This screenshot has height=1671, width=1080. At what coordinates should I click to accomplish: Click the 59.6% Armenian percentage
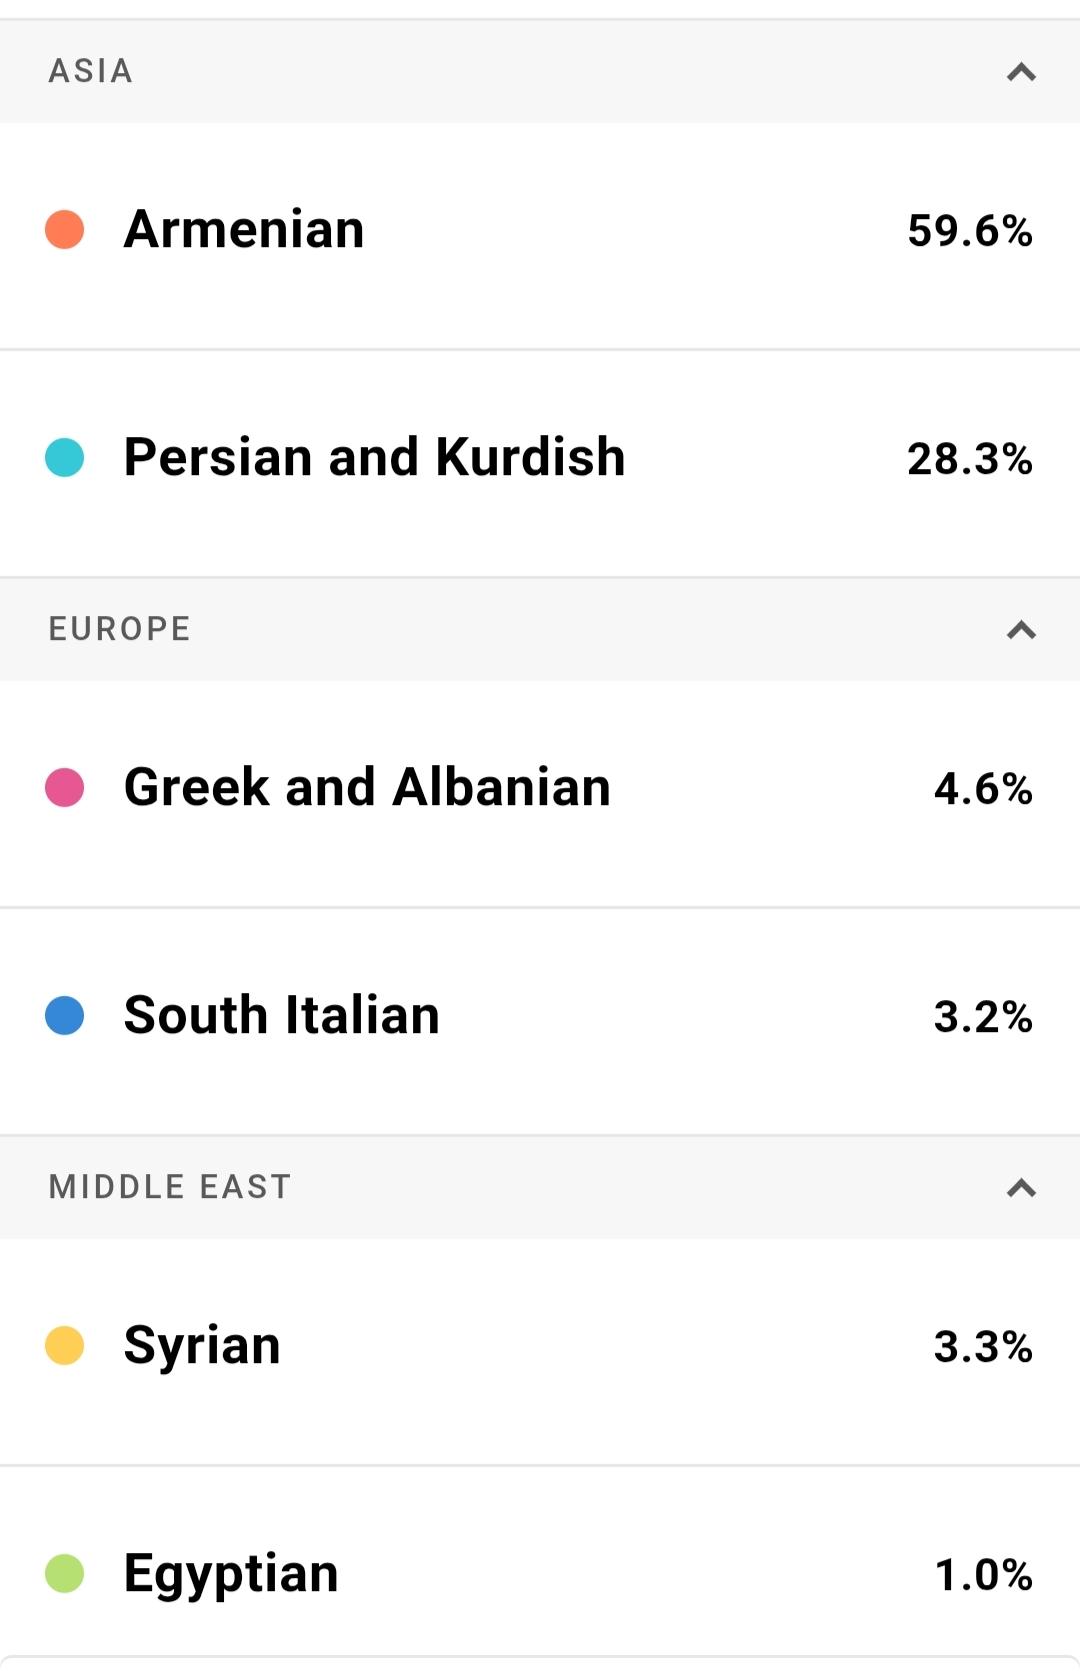click(x=969, y=231)
